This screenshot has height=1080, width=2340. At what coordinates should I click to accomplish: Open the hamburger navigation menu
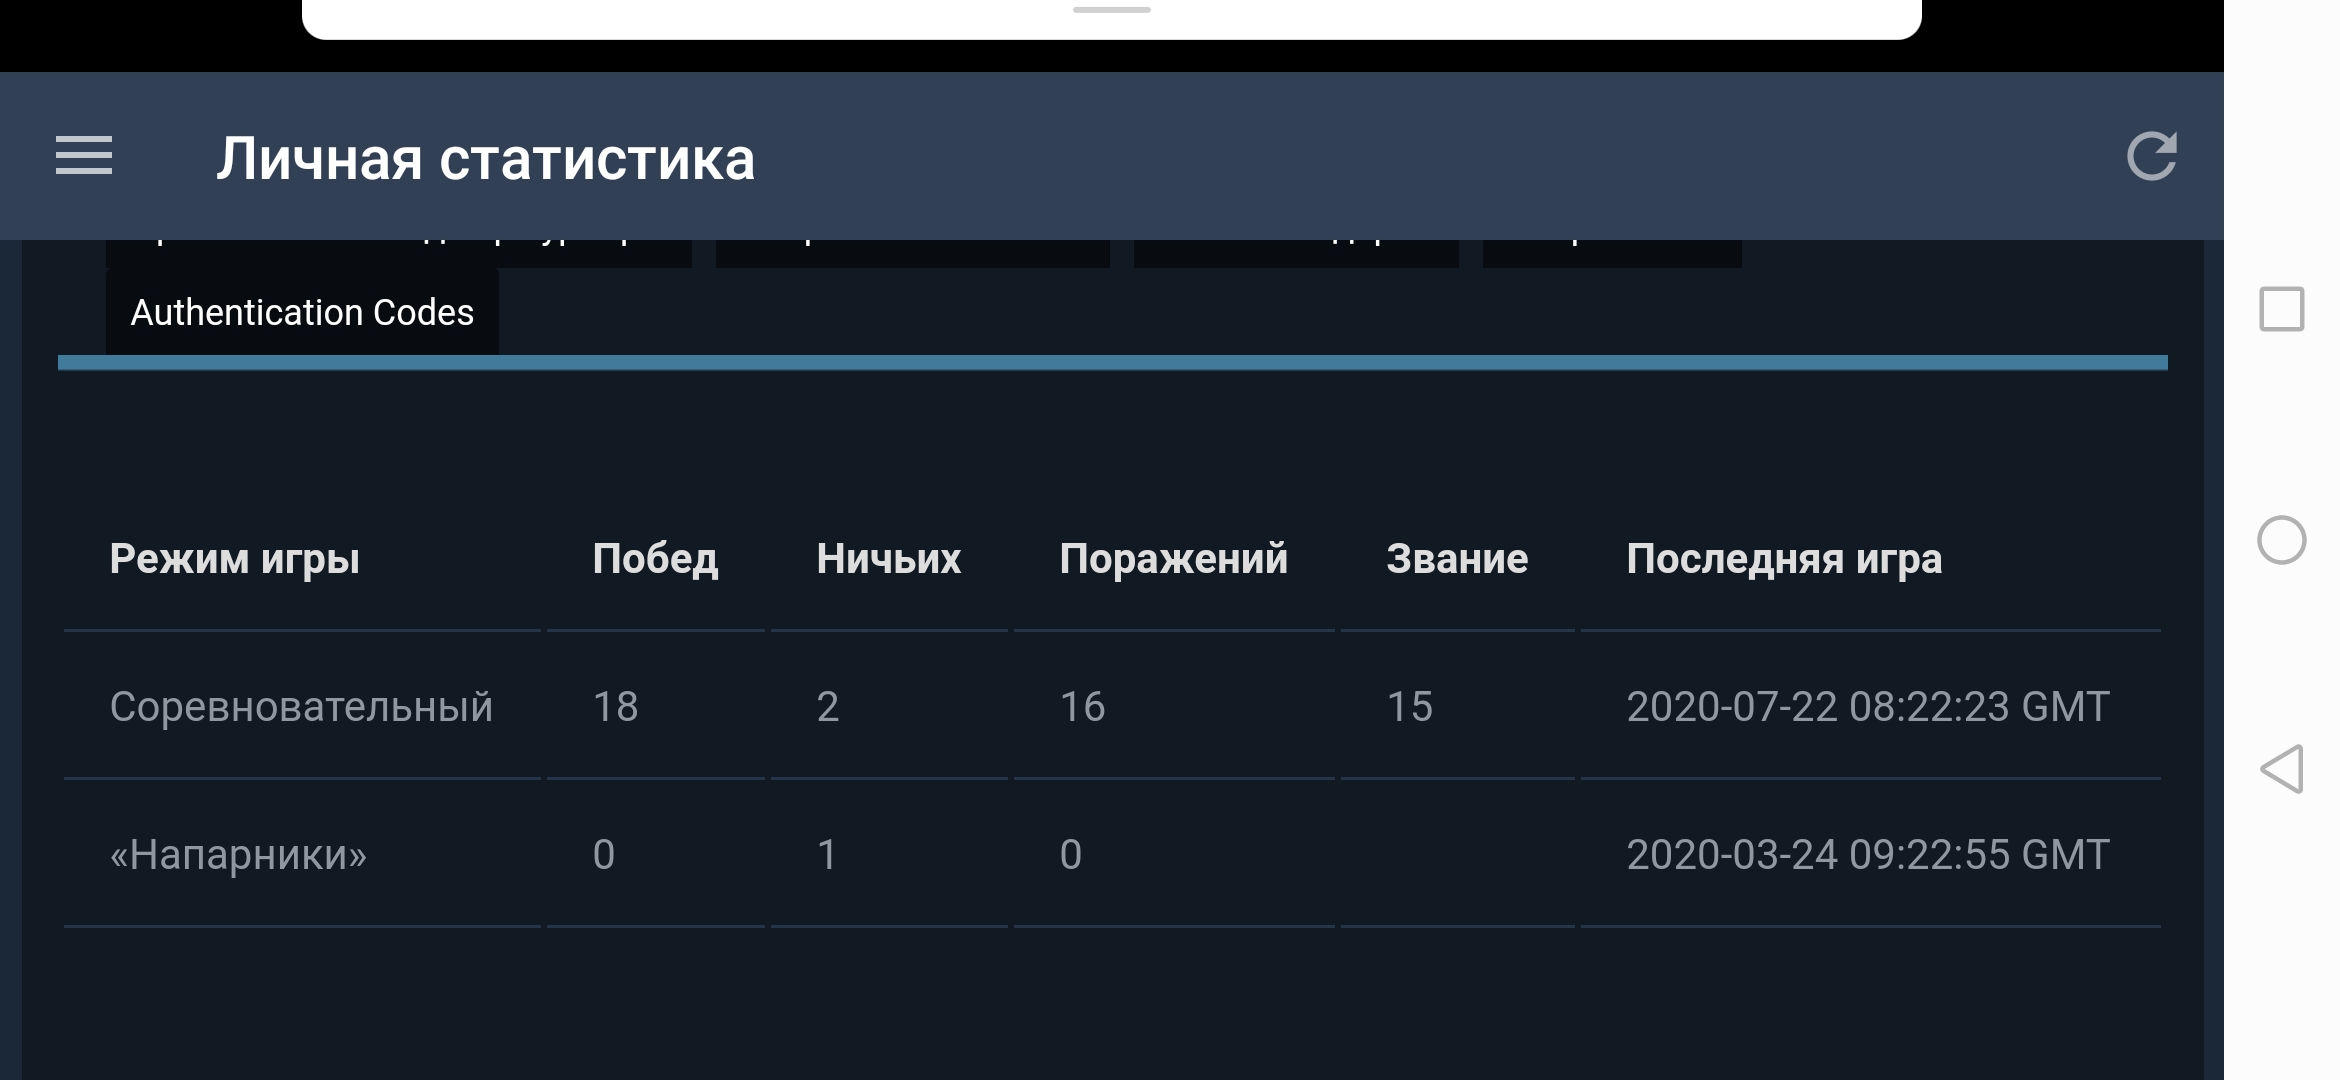click(x=84, y=156)
